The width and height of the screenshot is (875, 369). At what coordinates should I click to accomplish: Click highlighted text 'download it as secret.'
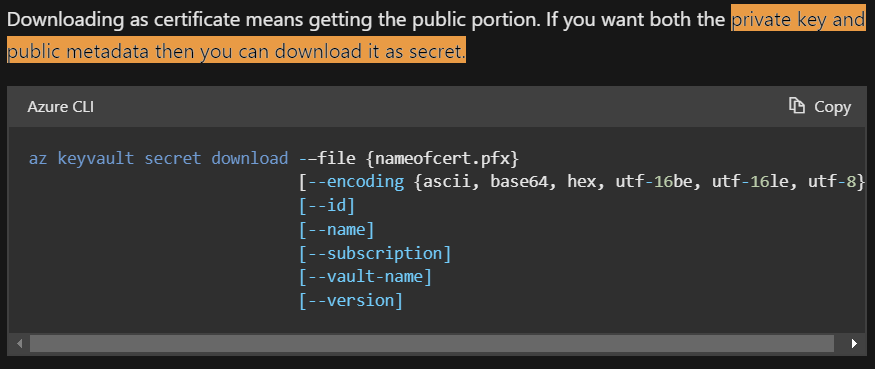[370, 51]
